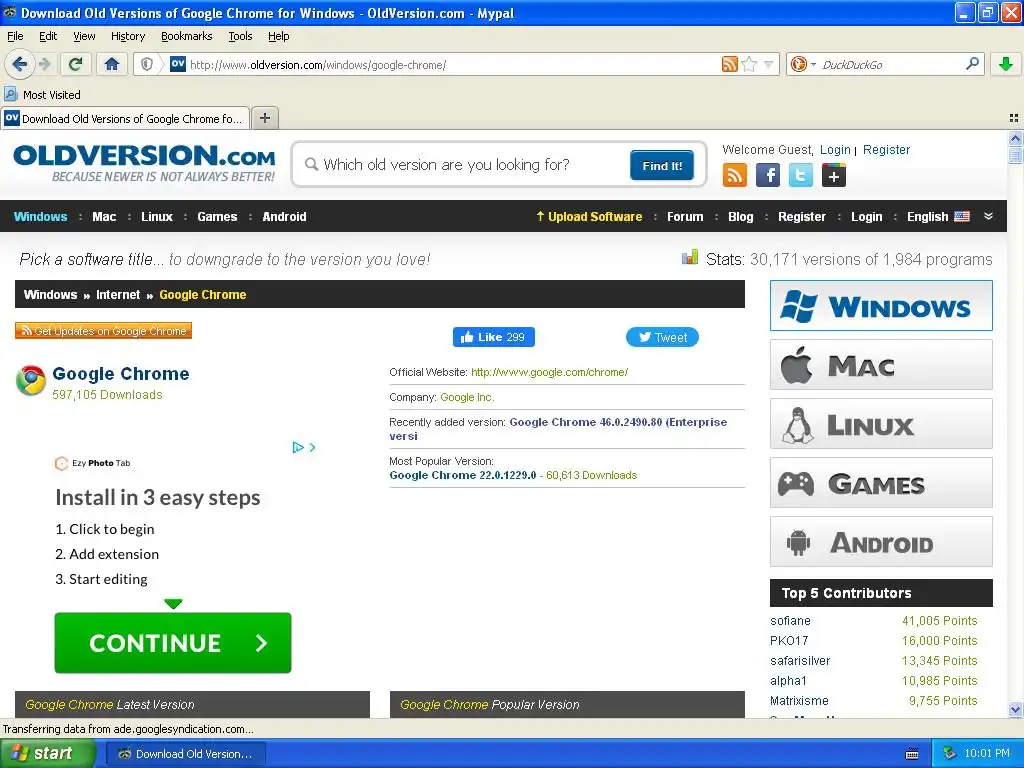Screen dimensions: 1024x768
Task: Click the Mac sidebar platform button
Action: click(881, 365)
